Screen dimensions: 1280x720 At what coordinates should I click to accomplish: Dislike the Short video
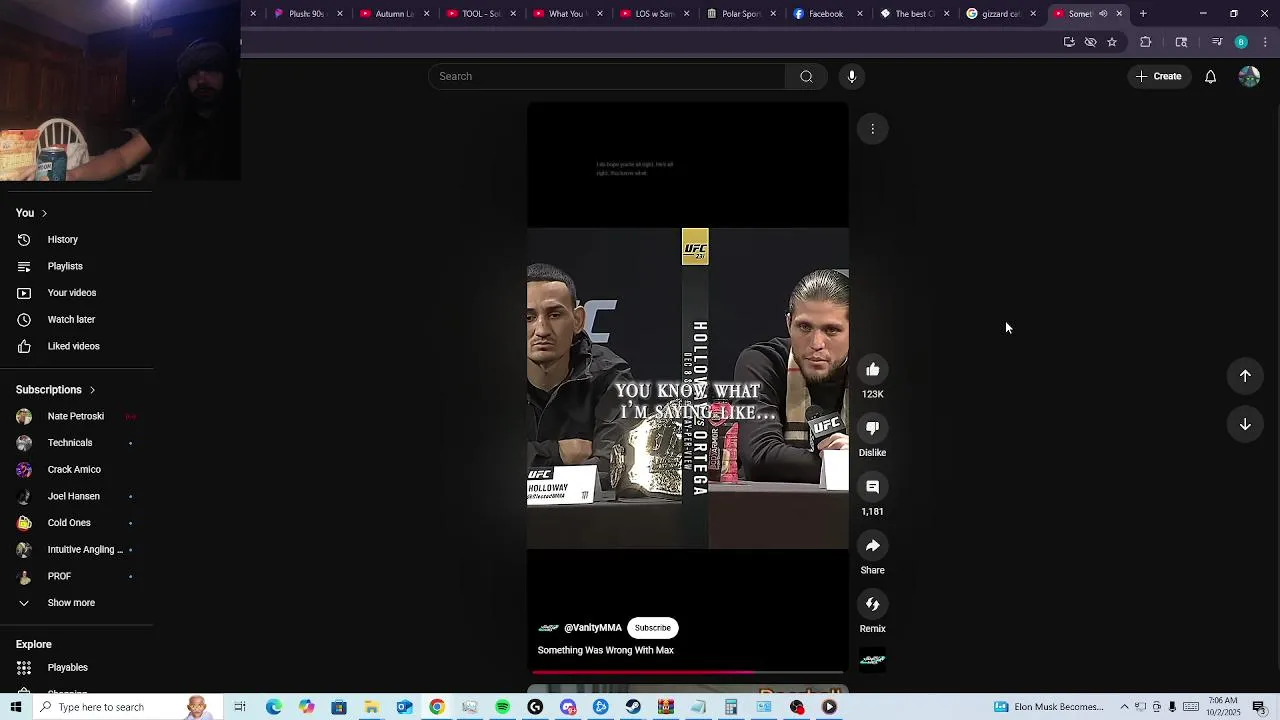(872, 428)
